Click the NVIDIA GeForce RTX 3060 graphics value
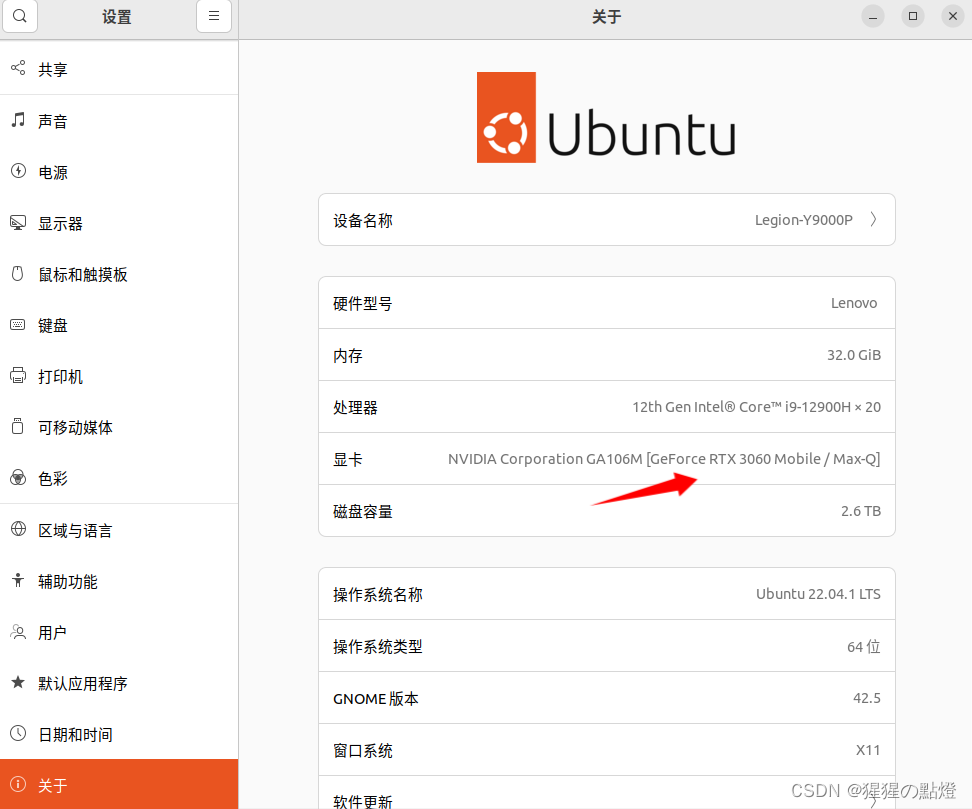The image size is (972, 809). pos(664,459)
